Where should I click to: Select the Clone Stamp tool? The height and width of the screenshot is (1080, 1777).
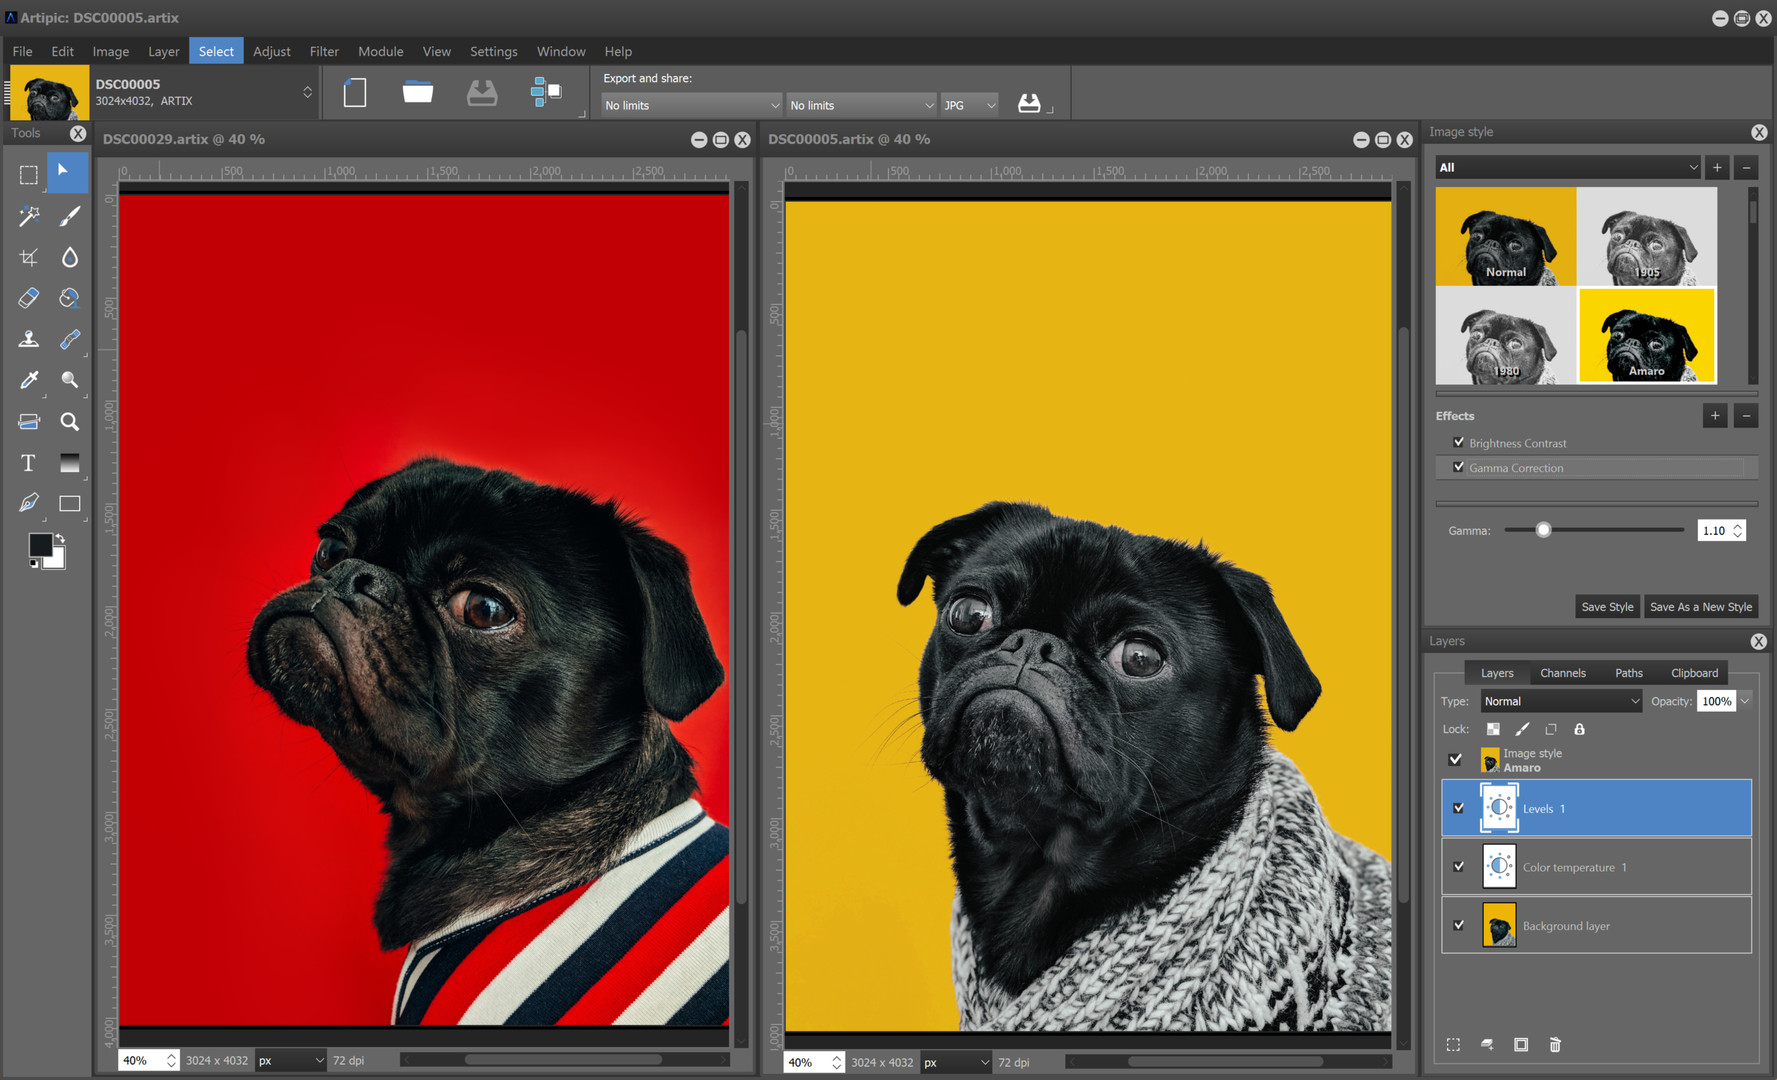pyautogui.click(x=28, y=339)
